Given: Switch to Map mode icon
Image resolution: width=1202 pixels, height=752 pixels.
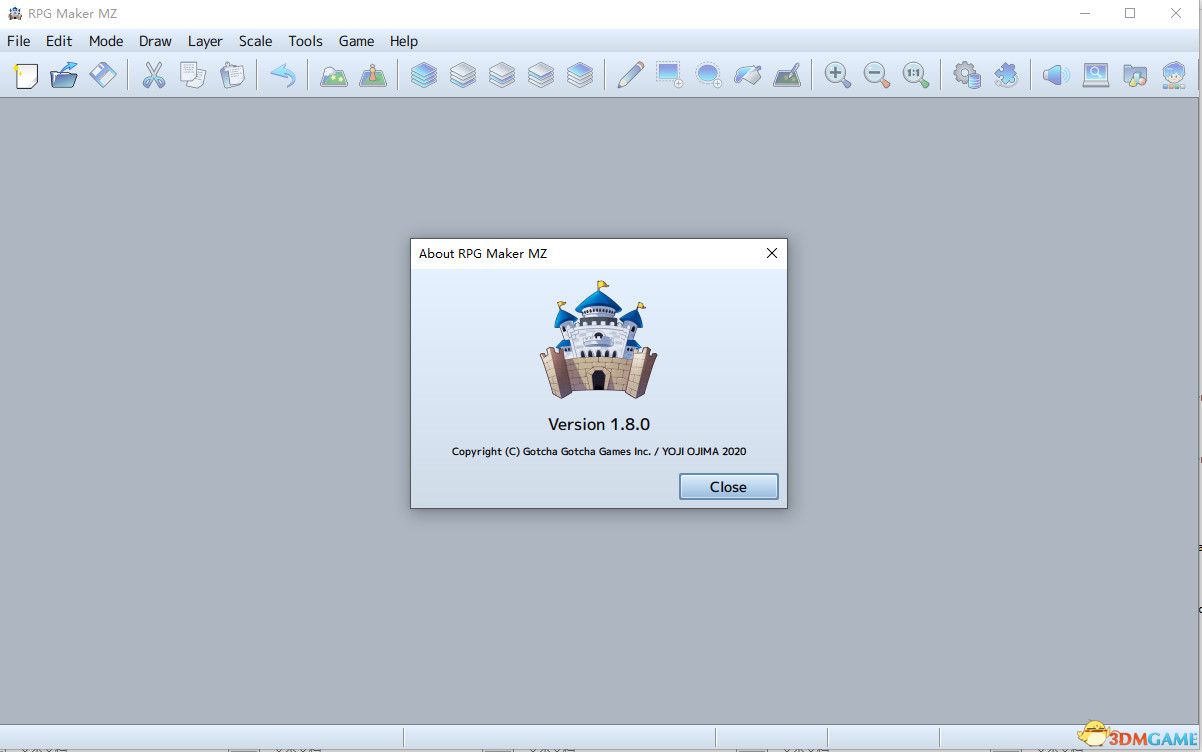Looking at the screenshot, I should point(334,75).
